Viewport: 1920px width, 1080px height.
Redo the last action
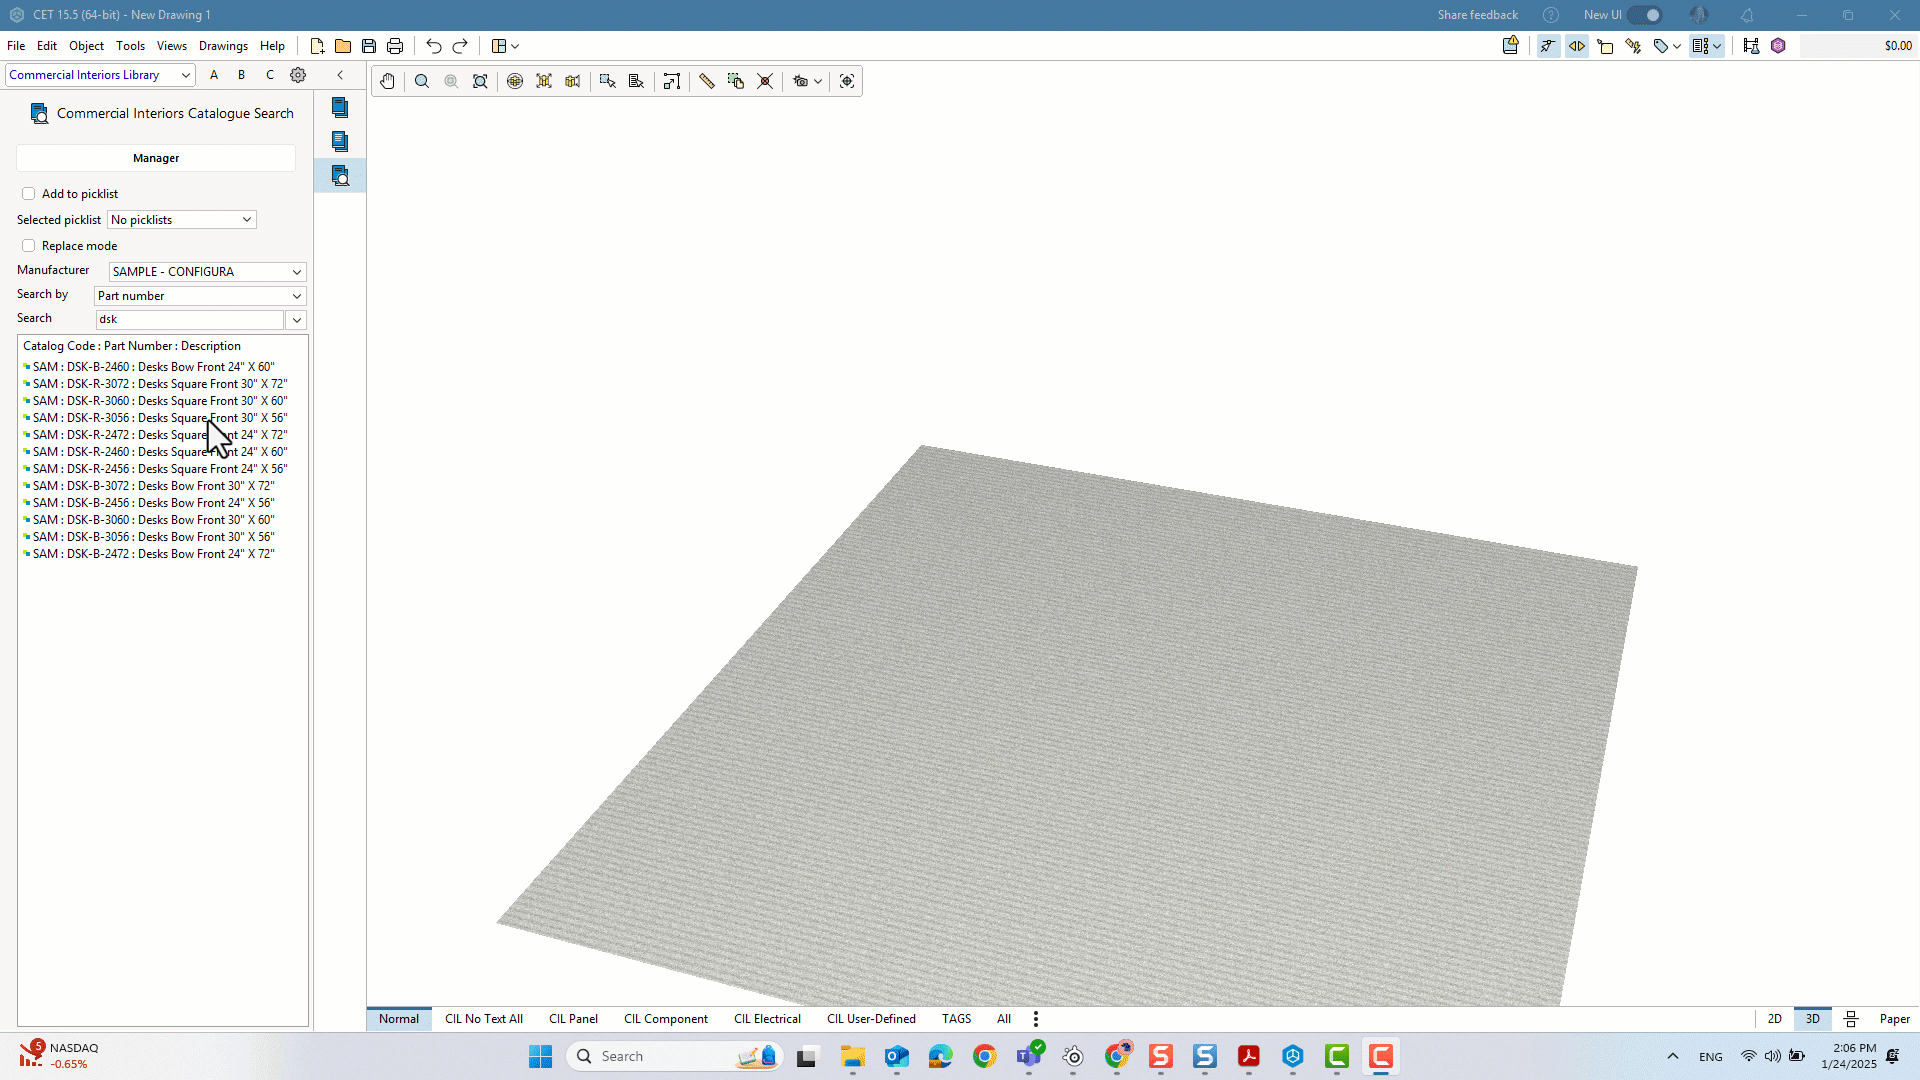(x=460, y=46)
